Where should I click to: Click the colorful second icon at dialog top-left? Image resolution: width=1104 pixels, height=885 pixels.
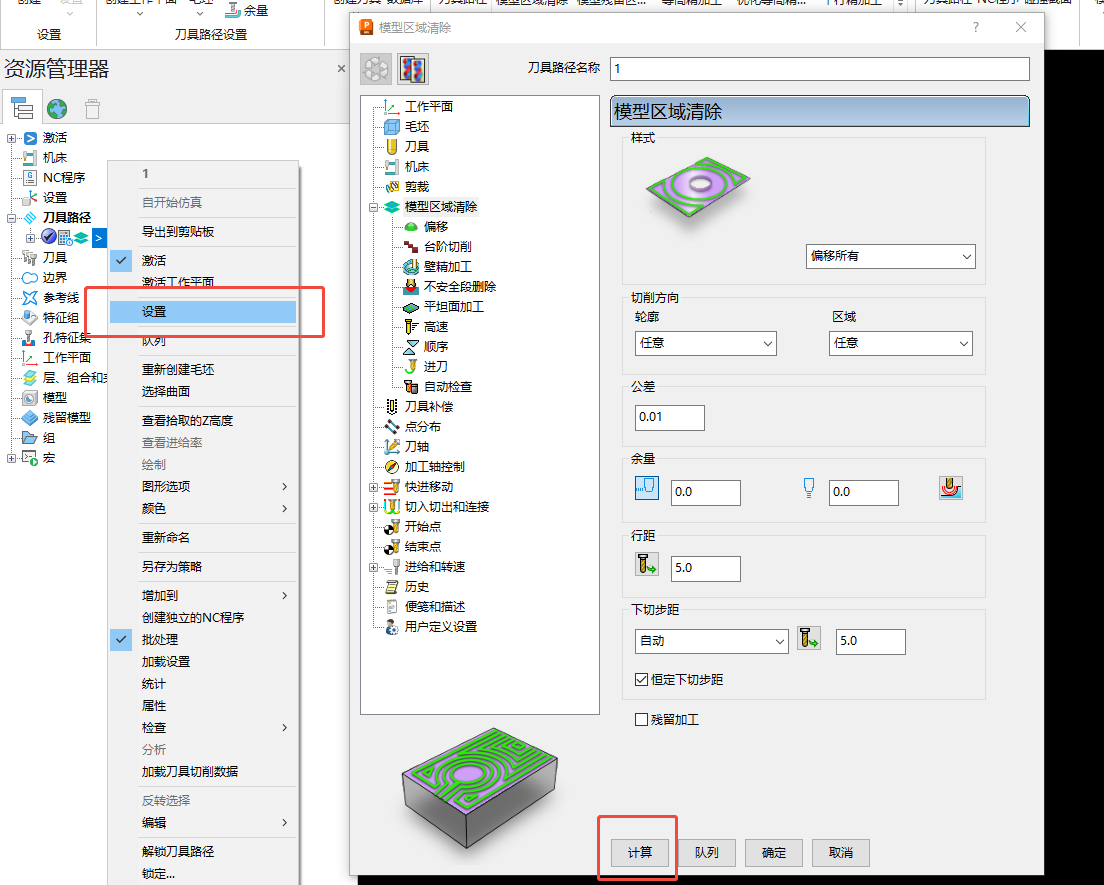click(x=412, y=69)
